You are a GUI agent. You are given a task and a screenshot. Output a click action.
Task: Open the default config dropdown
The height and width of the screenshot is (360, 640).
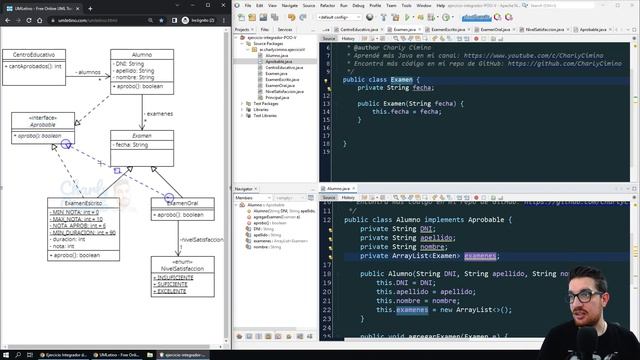(x=339, y=17)
